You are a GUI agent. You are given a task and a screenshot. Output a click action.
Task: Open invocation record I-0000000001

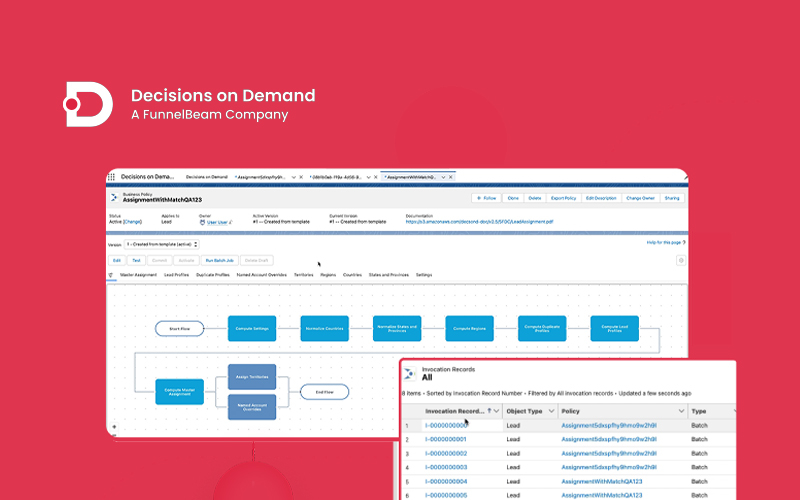pyautogui.click(x=445, y=439)
